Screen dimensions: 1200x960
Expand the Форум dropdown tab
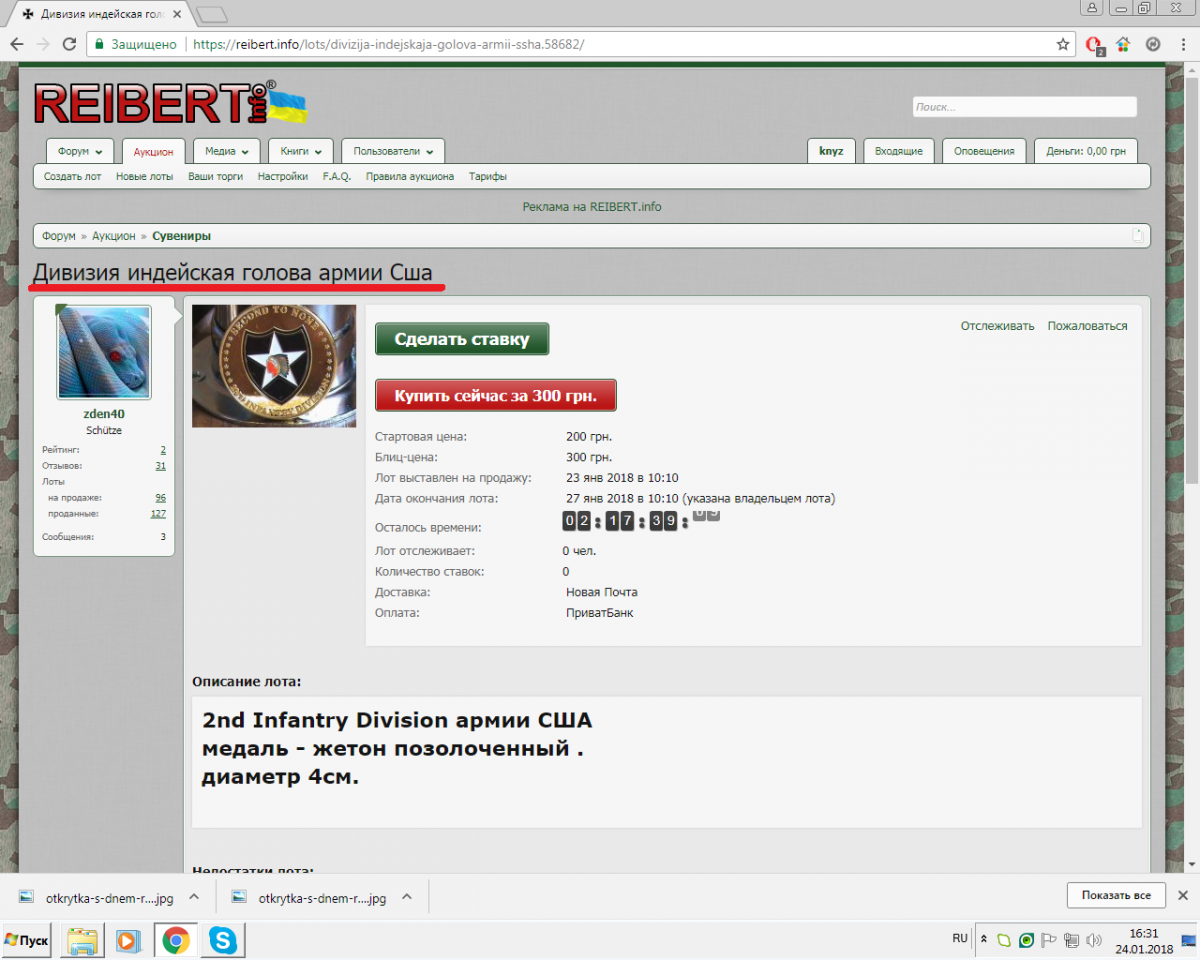[80, 151]
